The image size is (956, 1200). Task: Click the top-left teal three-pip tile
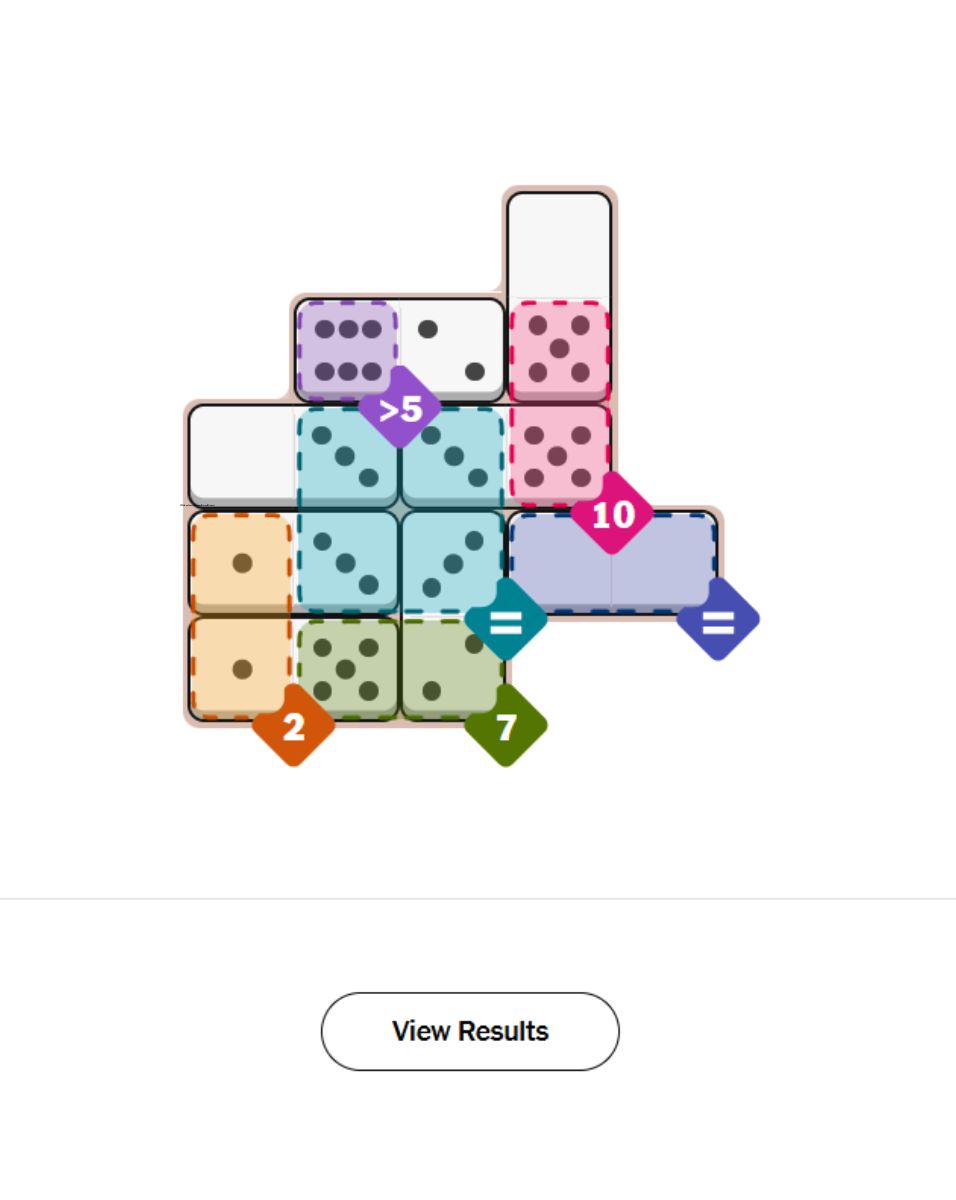[346, 456]
